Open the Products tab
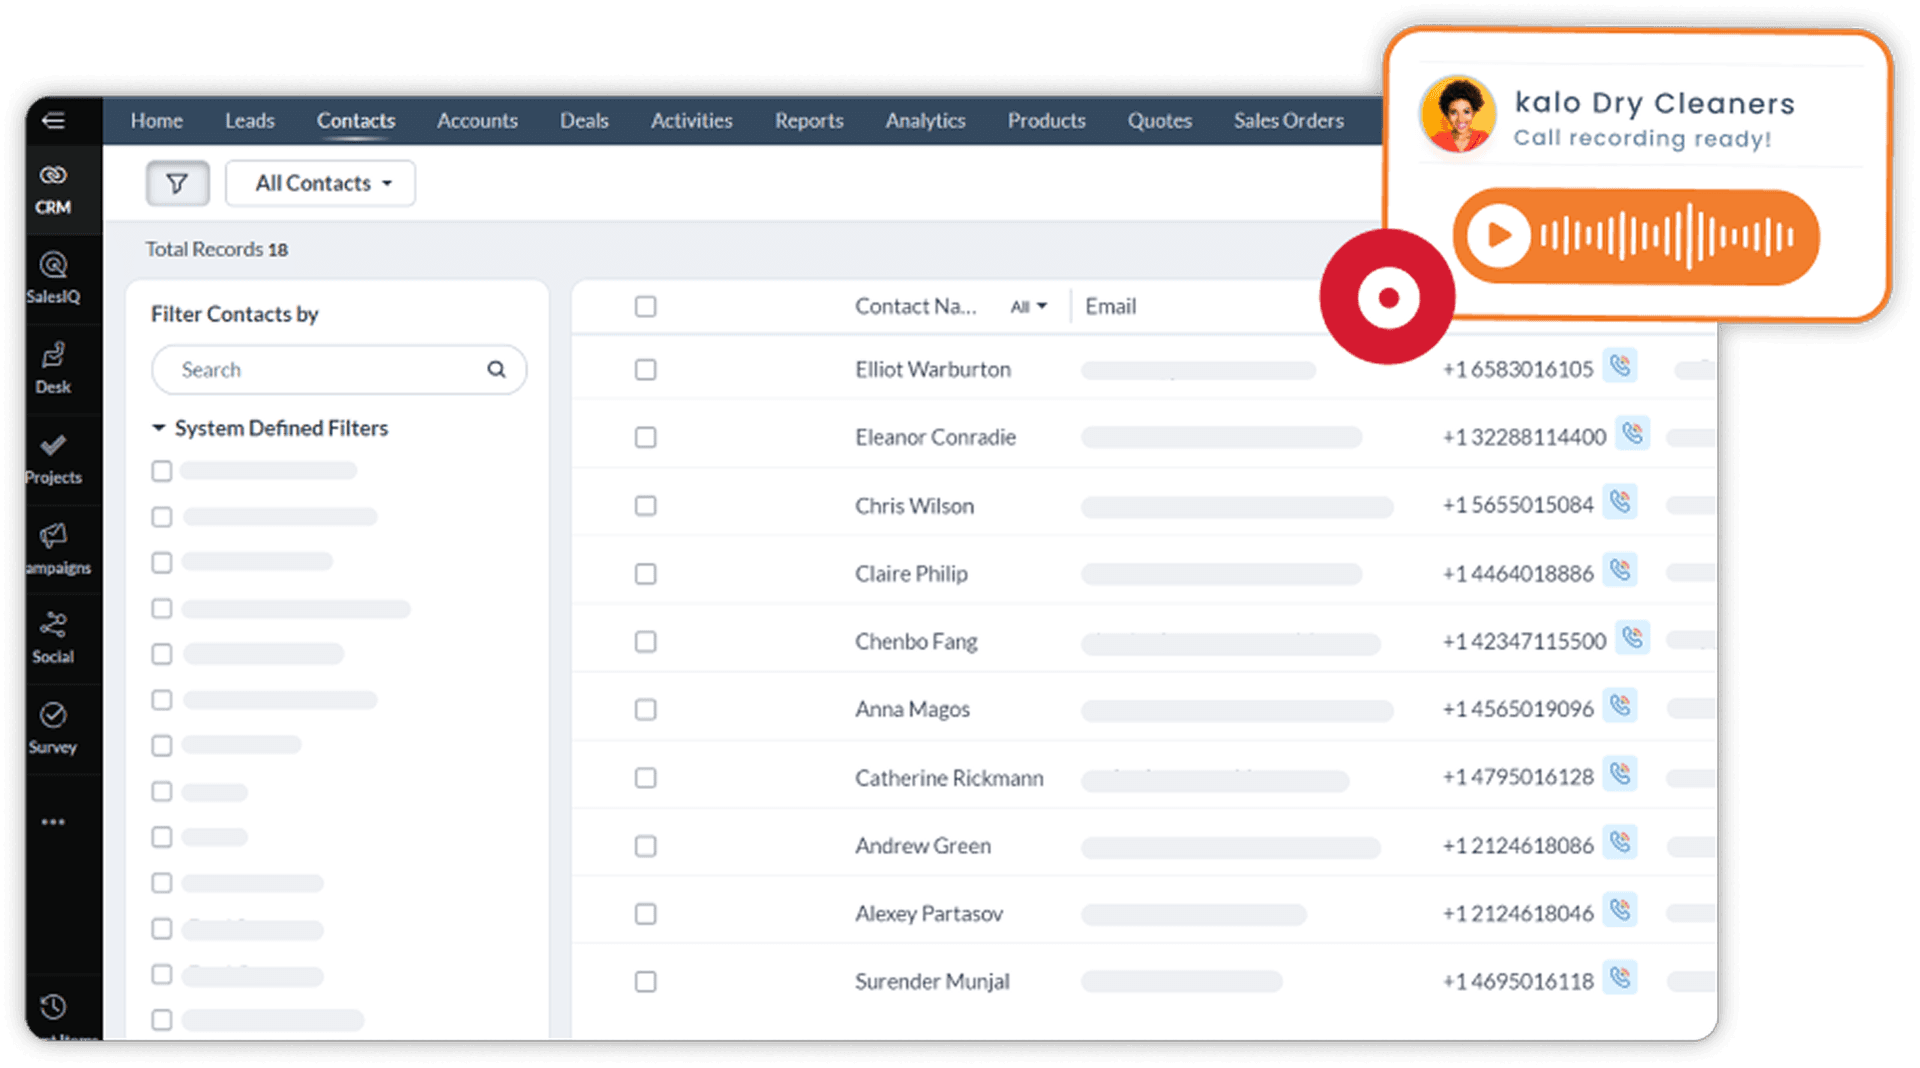 1047,121
